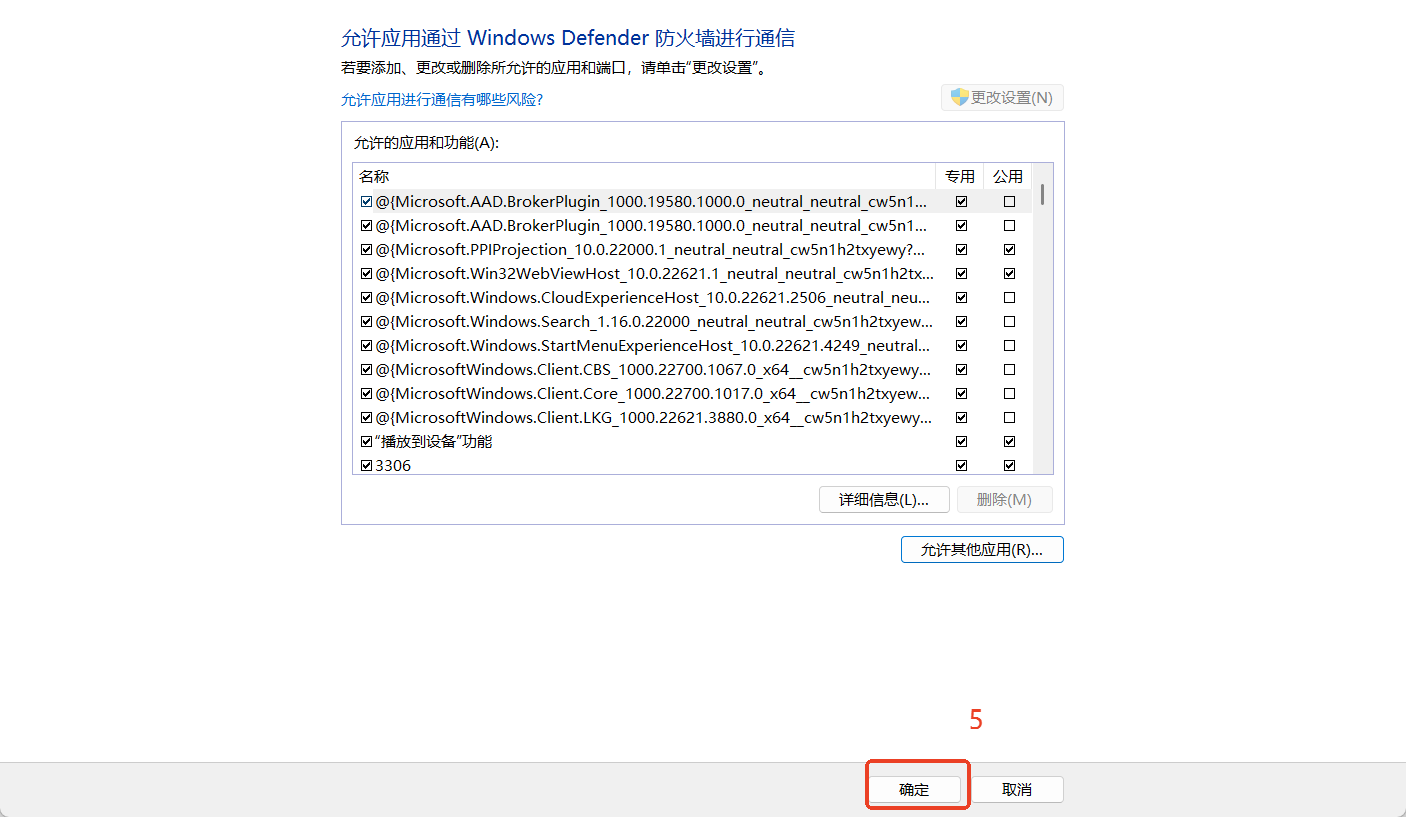Toggle 专用 checkbox for CloudExperienceHost

962,297
